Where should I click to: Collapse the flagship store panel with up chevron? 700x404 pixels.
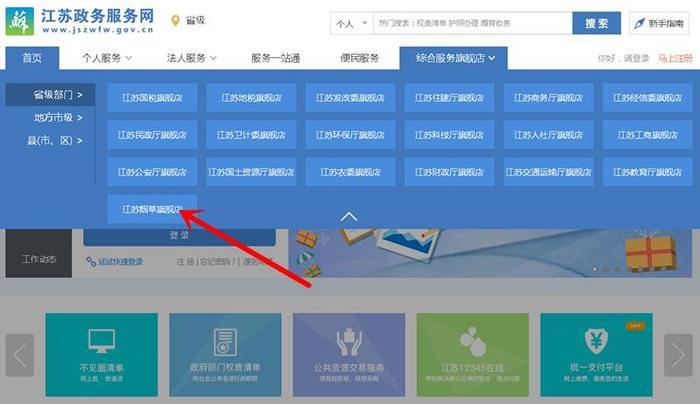coord(349,217)
